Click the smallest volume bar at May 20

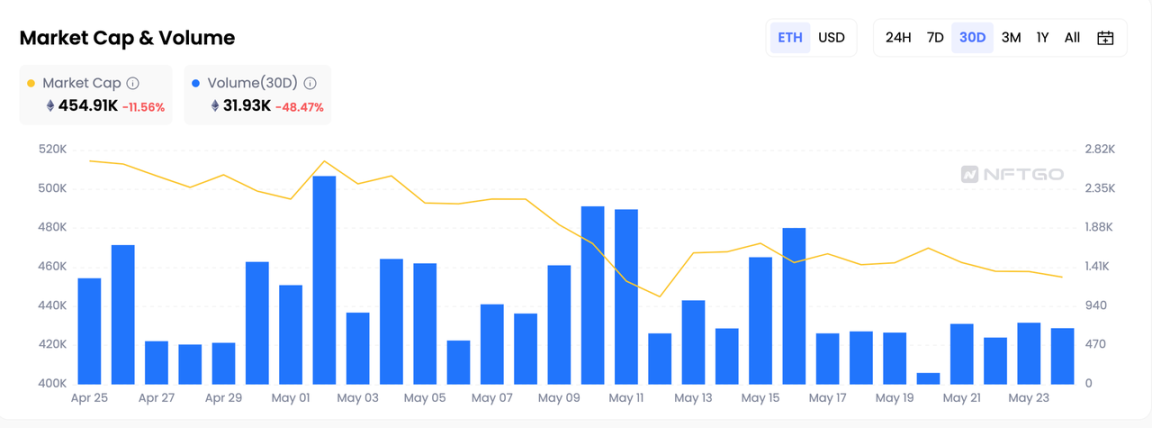point(928,378)
